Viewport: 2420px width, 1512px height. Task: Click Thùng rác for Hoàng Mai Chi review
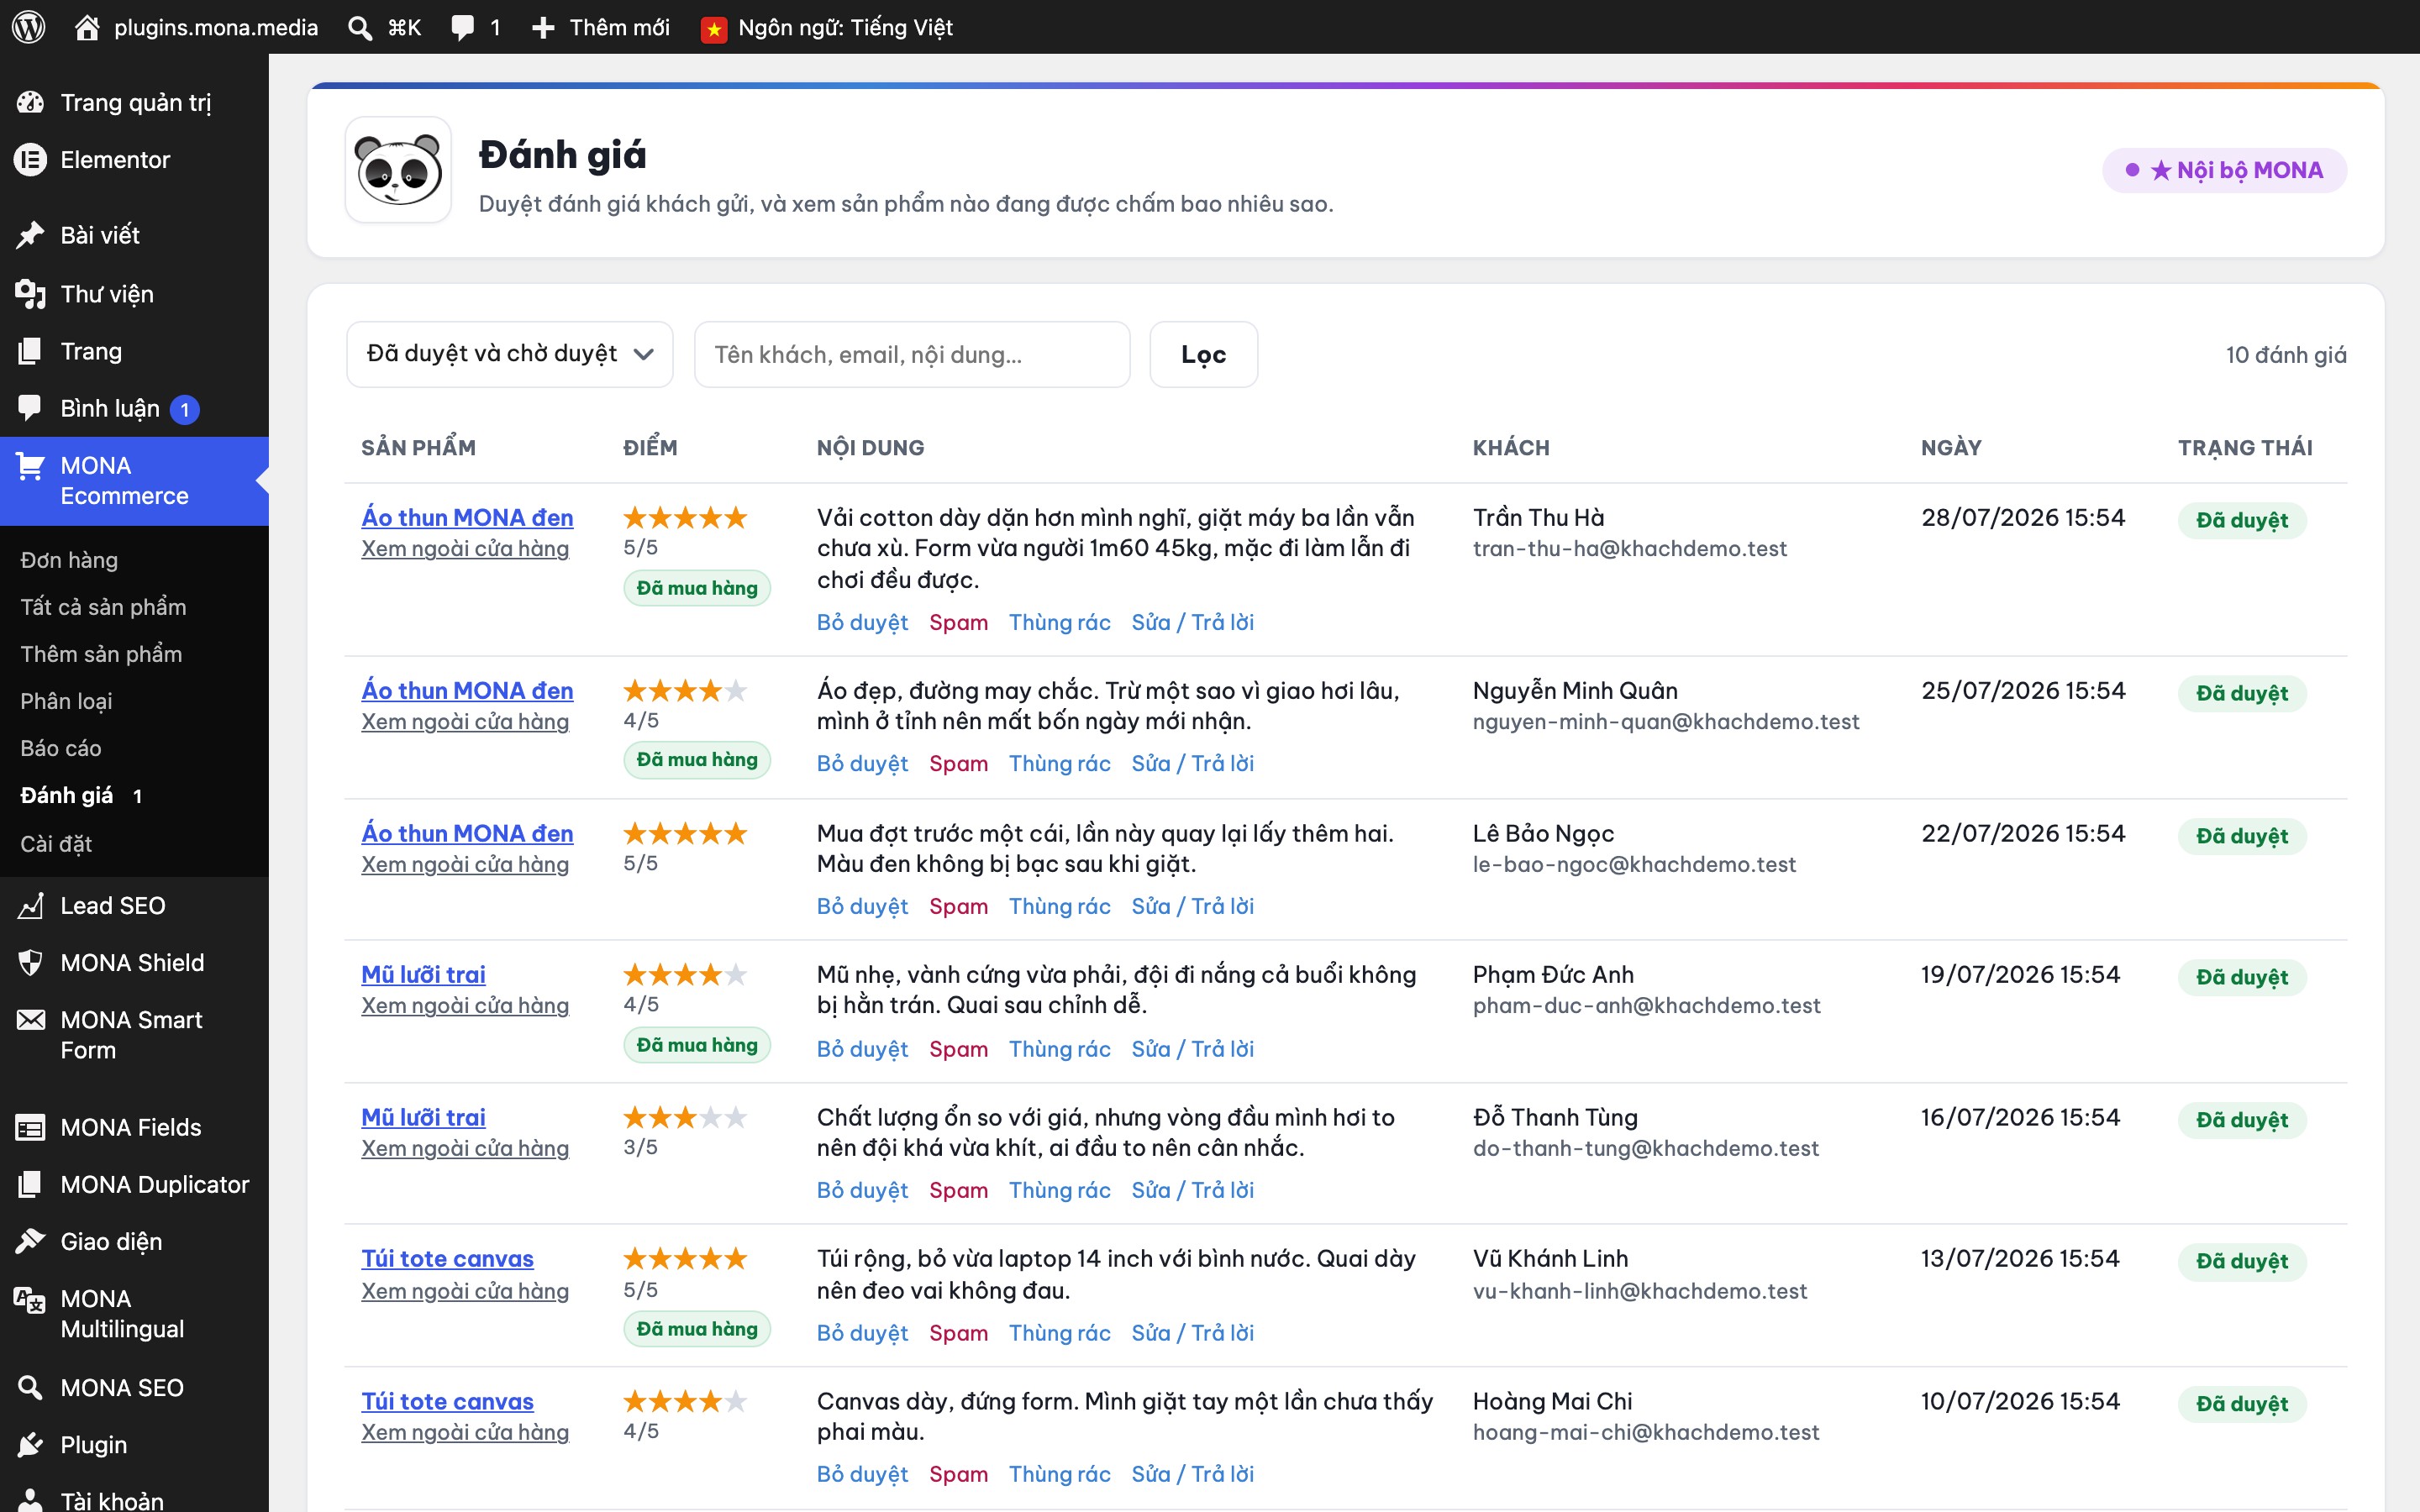(1059, 1474)
